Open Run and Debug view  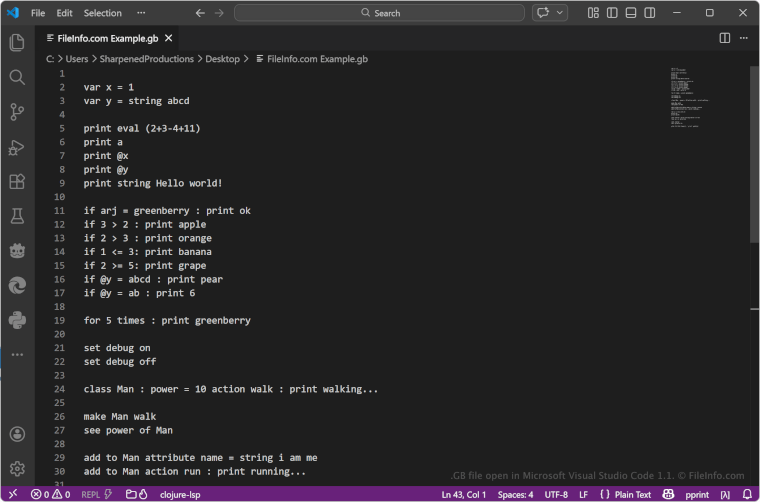pyautogui.click(x=17, y=147)
